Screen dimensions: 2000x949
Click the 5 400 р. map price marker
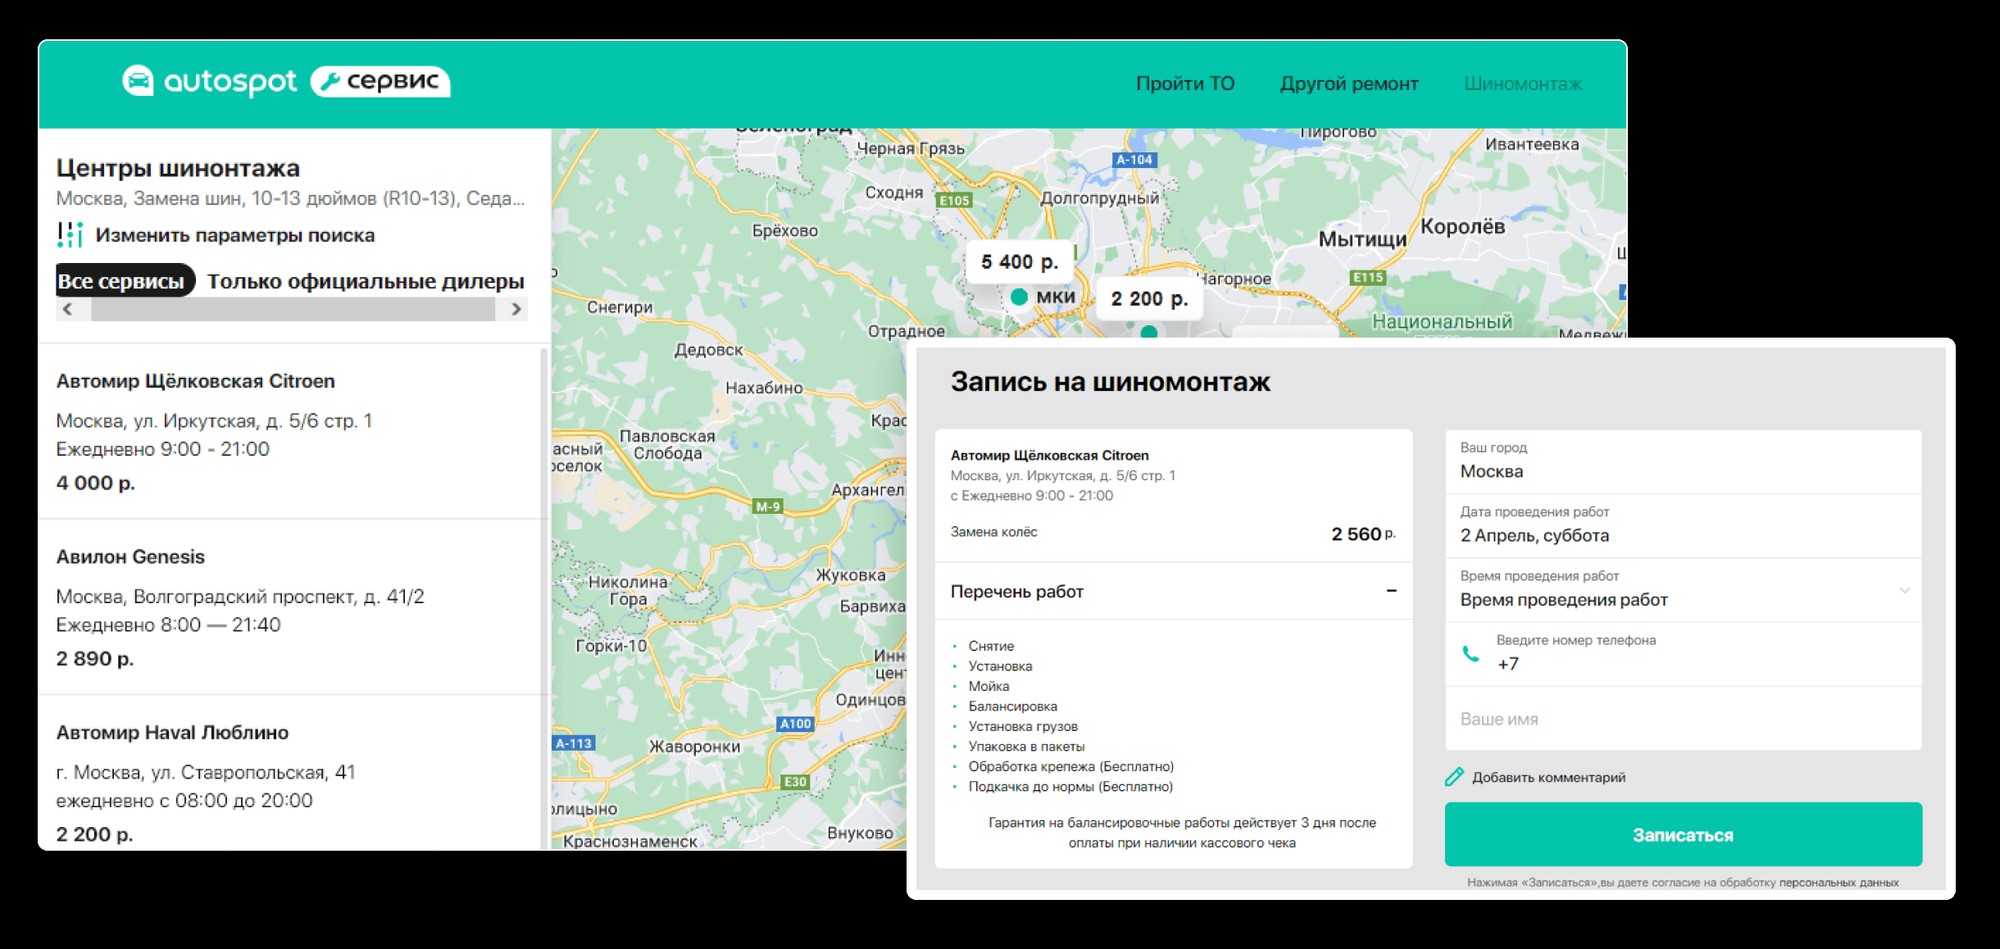pyautogui.click(x=1019, y=262)
